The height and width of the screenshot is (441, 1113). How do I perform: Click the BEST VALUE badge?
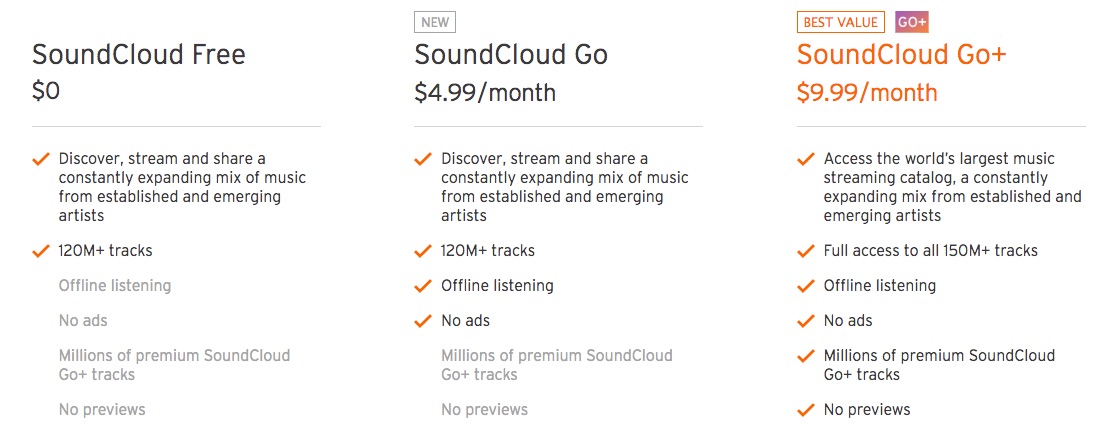tap(841, 22)
